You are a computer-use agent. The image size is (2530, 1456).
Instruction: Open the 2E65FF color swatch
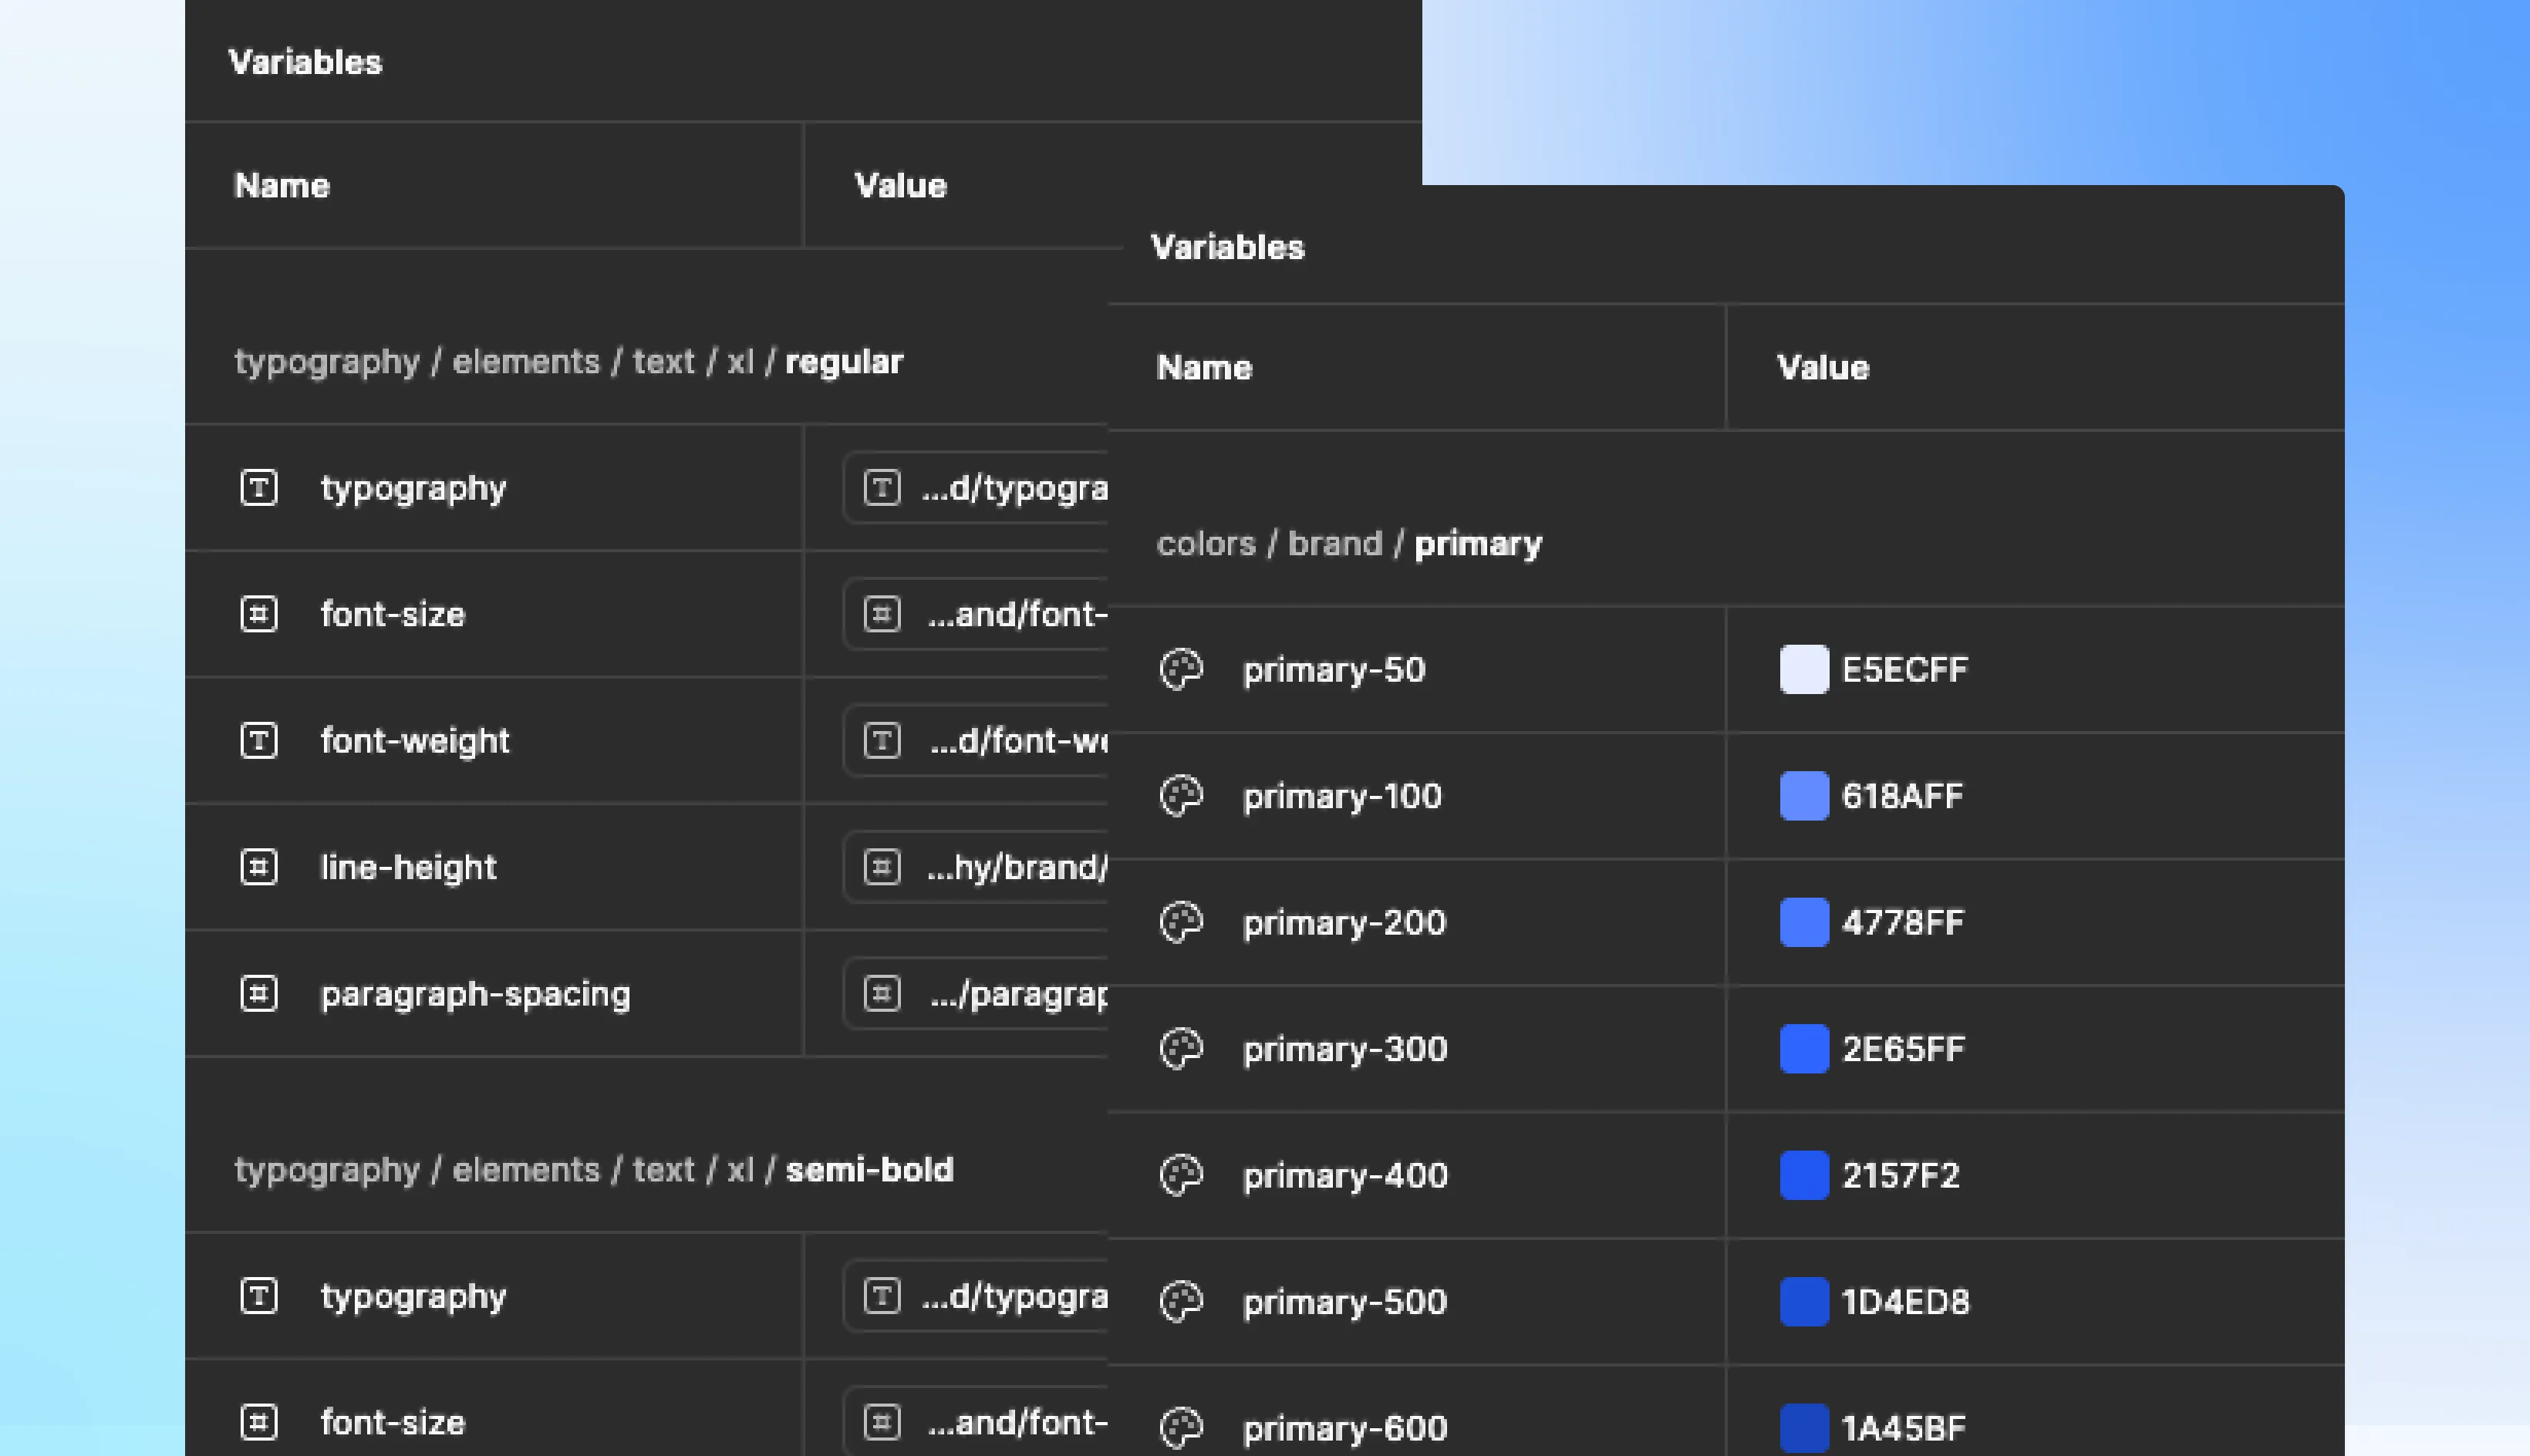tap(1804, 1049)
